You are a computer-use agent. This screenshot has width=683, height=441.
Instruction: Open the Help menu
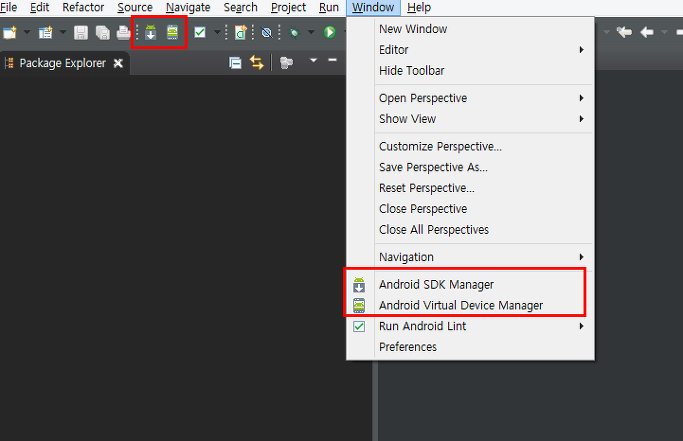(x=419, y=7)
